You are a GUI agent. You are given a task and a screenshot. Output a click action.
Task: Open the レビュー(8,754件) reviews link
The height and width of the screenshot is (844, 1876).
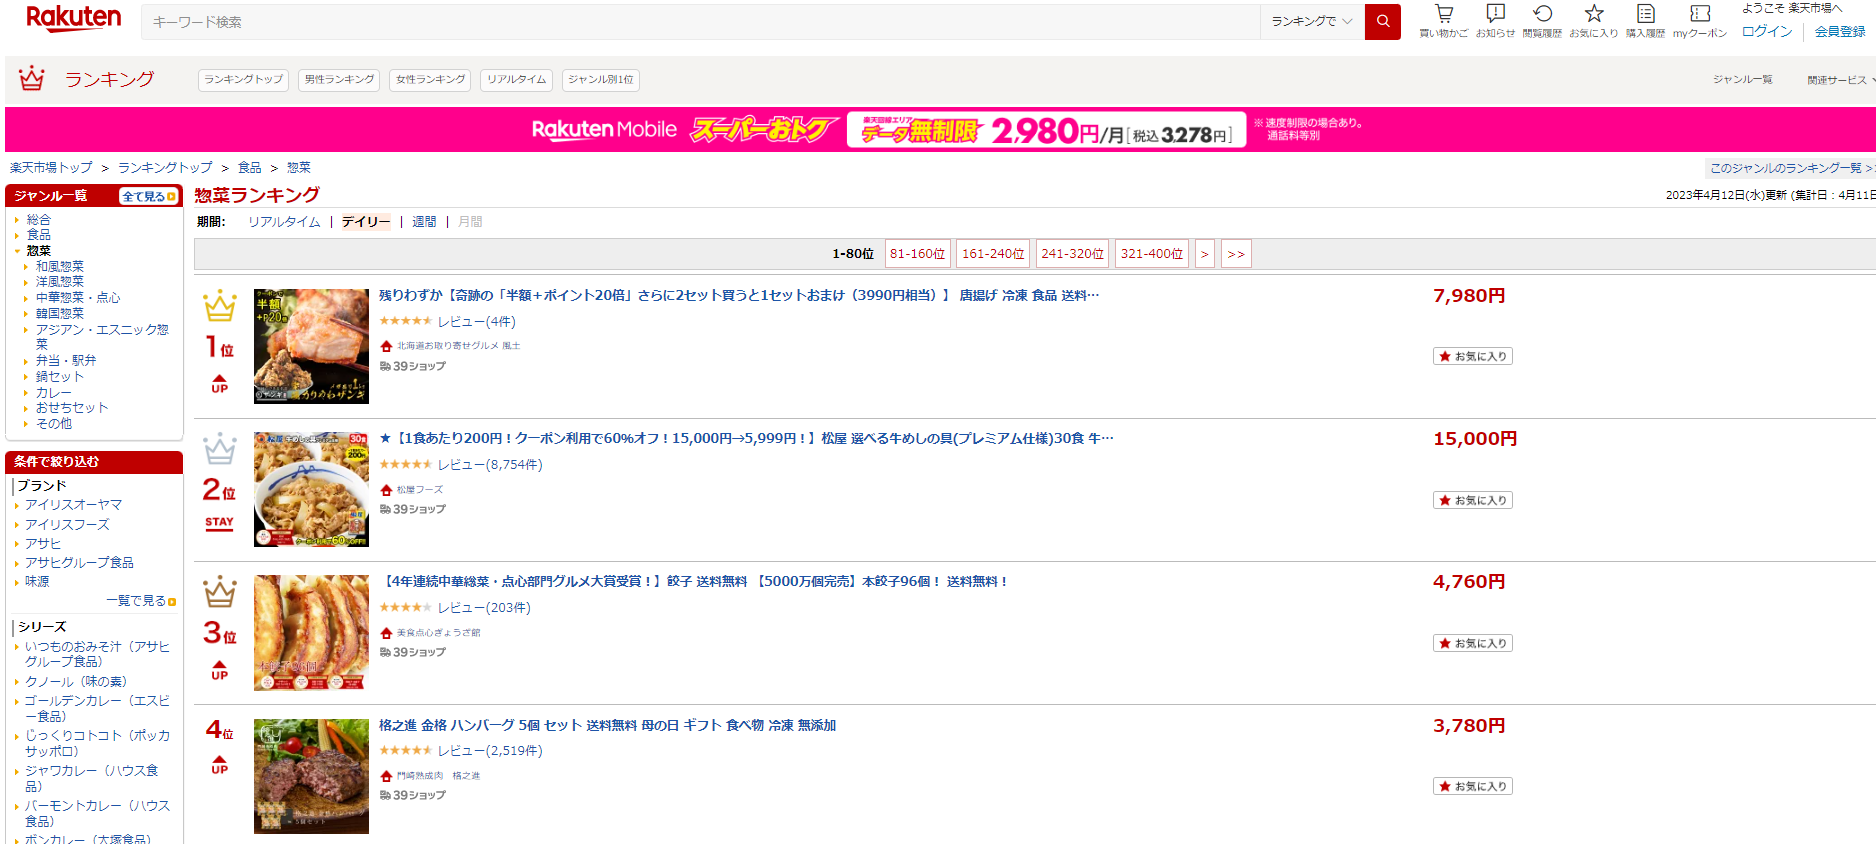(490, 465)
